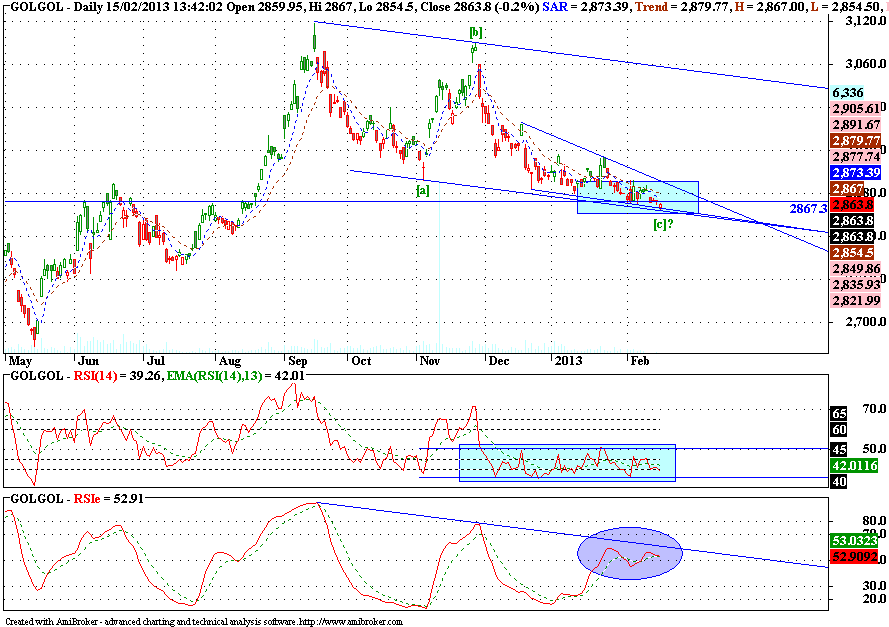Click the 3,060.0 price axis label
Image resolution: width=889 pixels, height=627 pixels.
tap(865, 64)
